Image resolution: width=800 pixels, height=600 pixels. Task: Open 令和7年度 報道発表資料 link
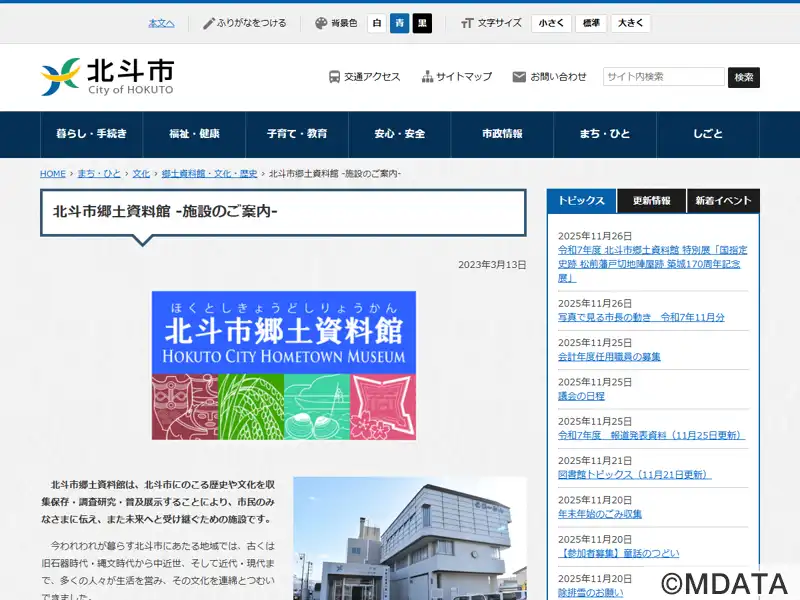click(x=651, y=435)
